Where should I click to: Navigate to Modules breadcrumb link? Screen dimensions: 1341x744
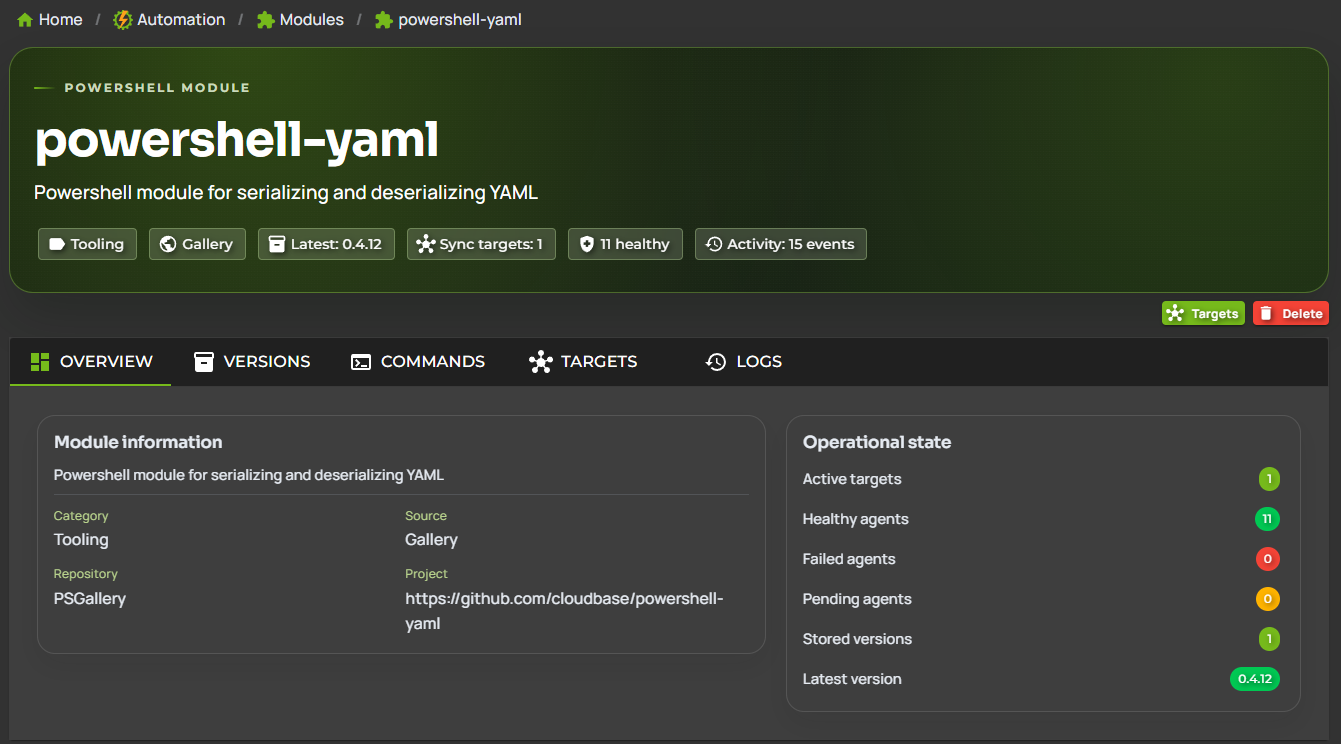(x=300, y=20)
